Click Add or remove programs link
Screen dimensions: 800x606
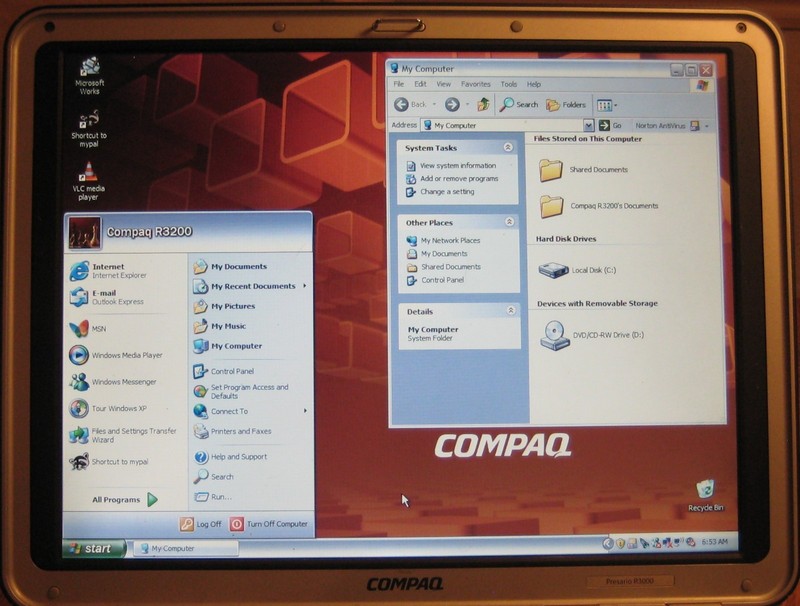click(452, 179)
